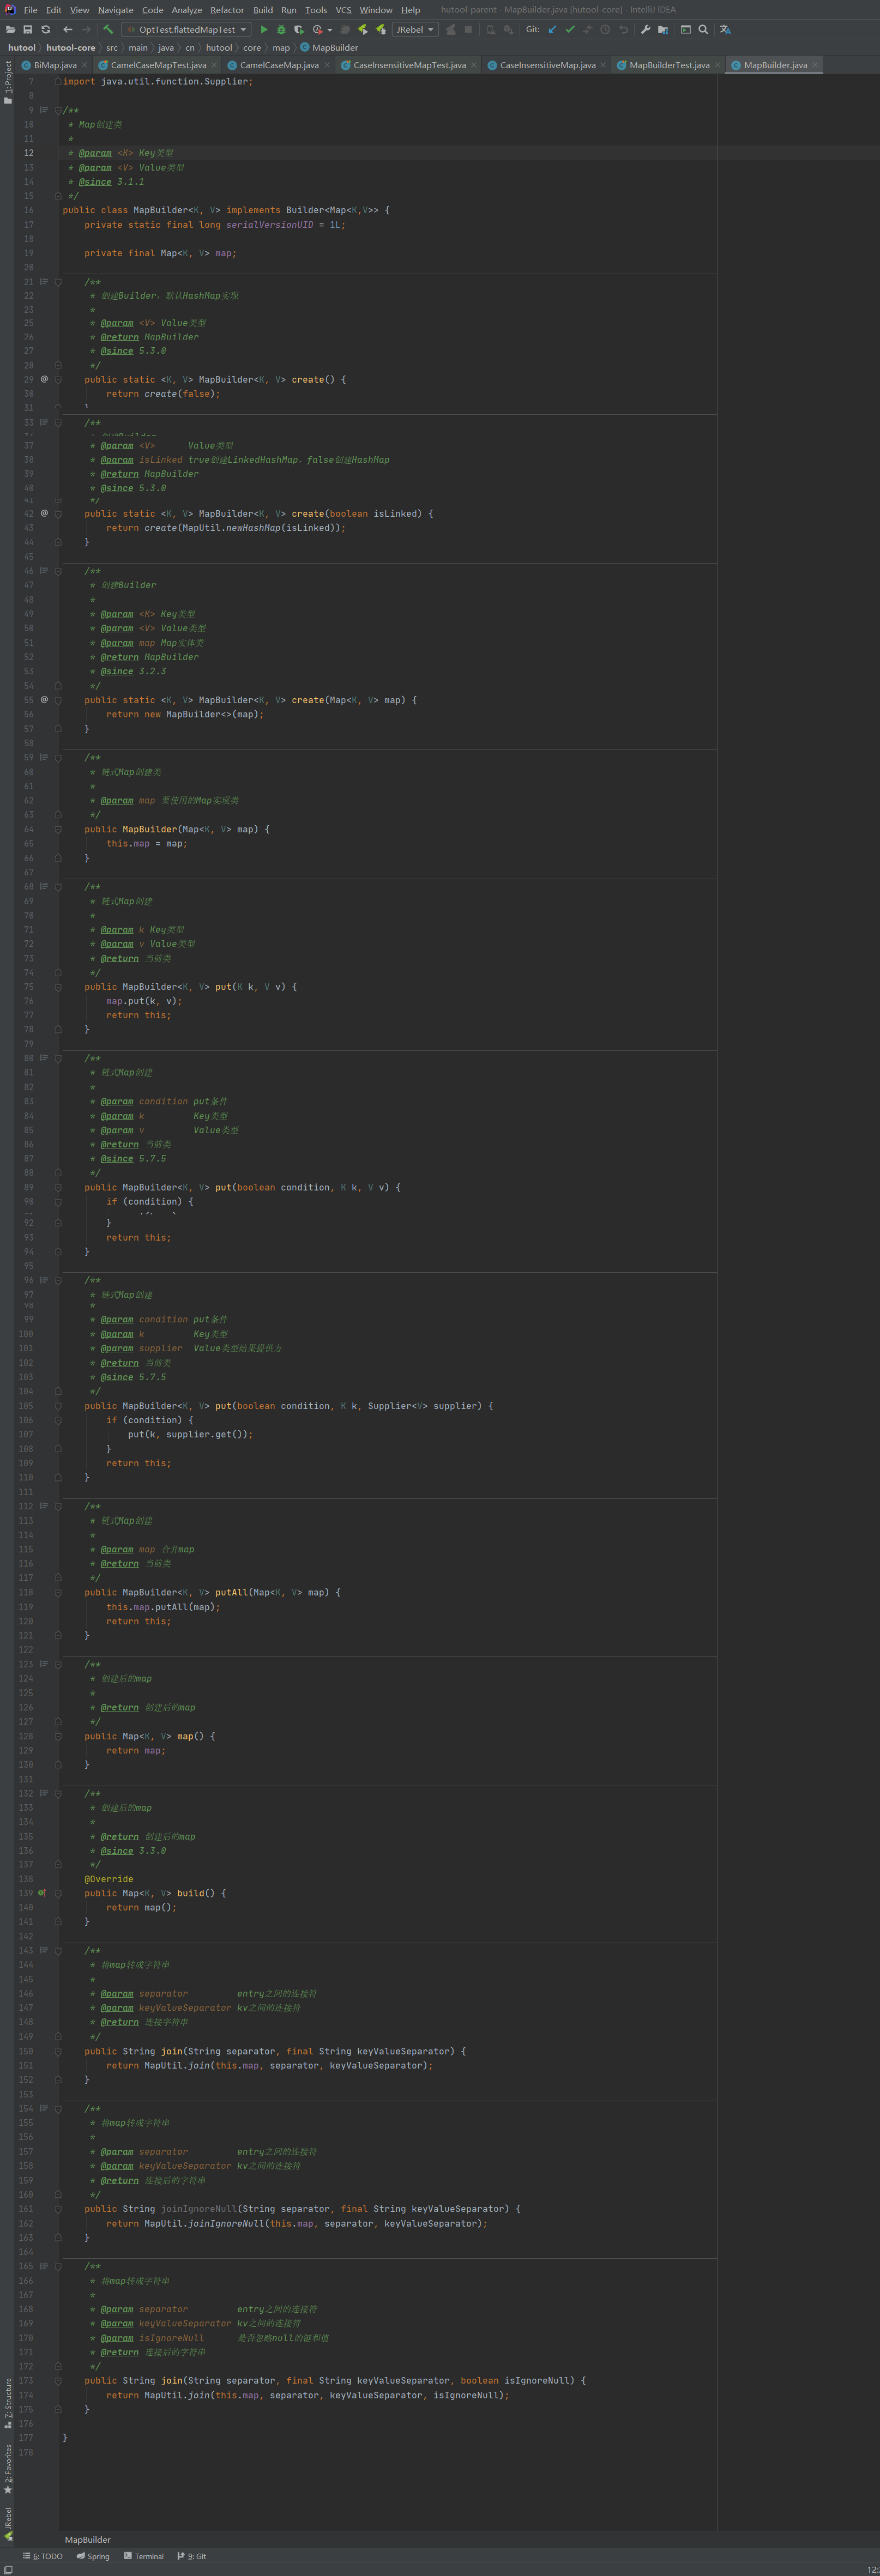Open the Git tool window

192,2556
